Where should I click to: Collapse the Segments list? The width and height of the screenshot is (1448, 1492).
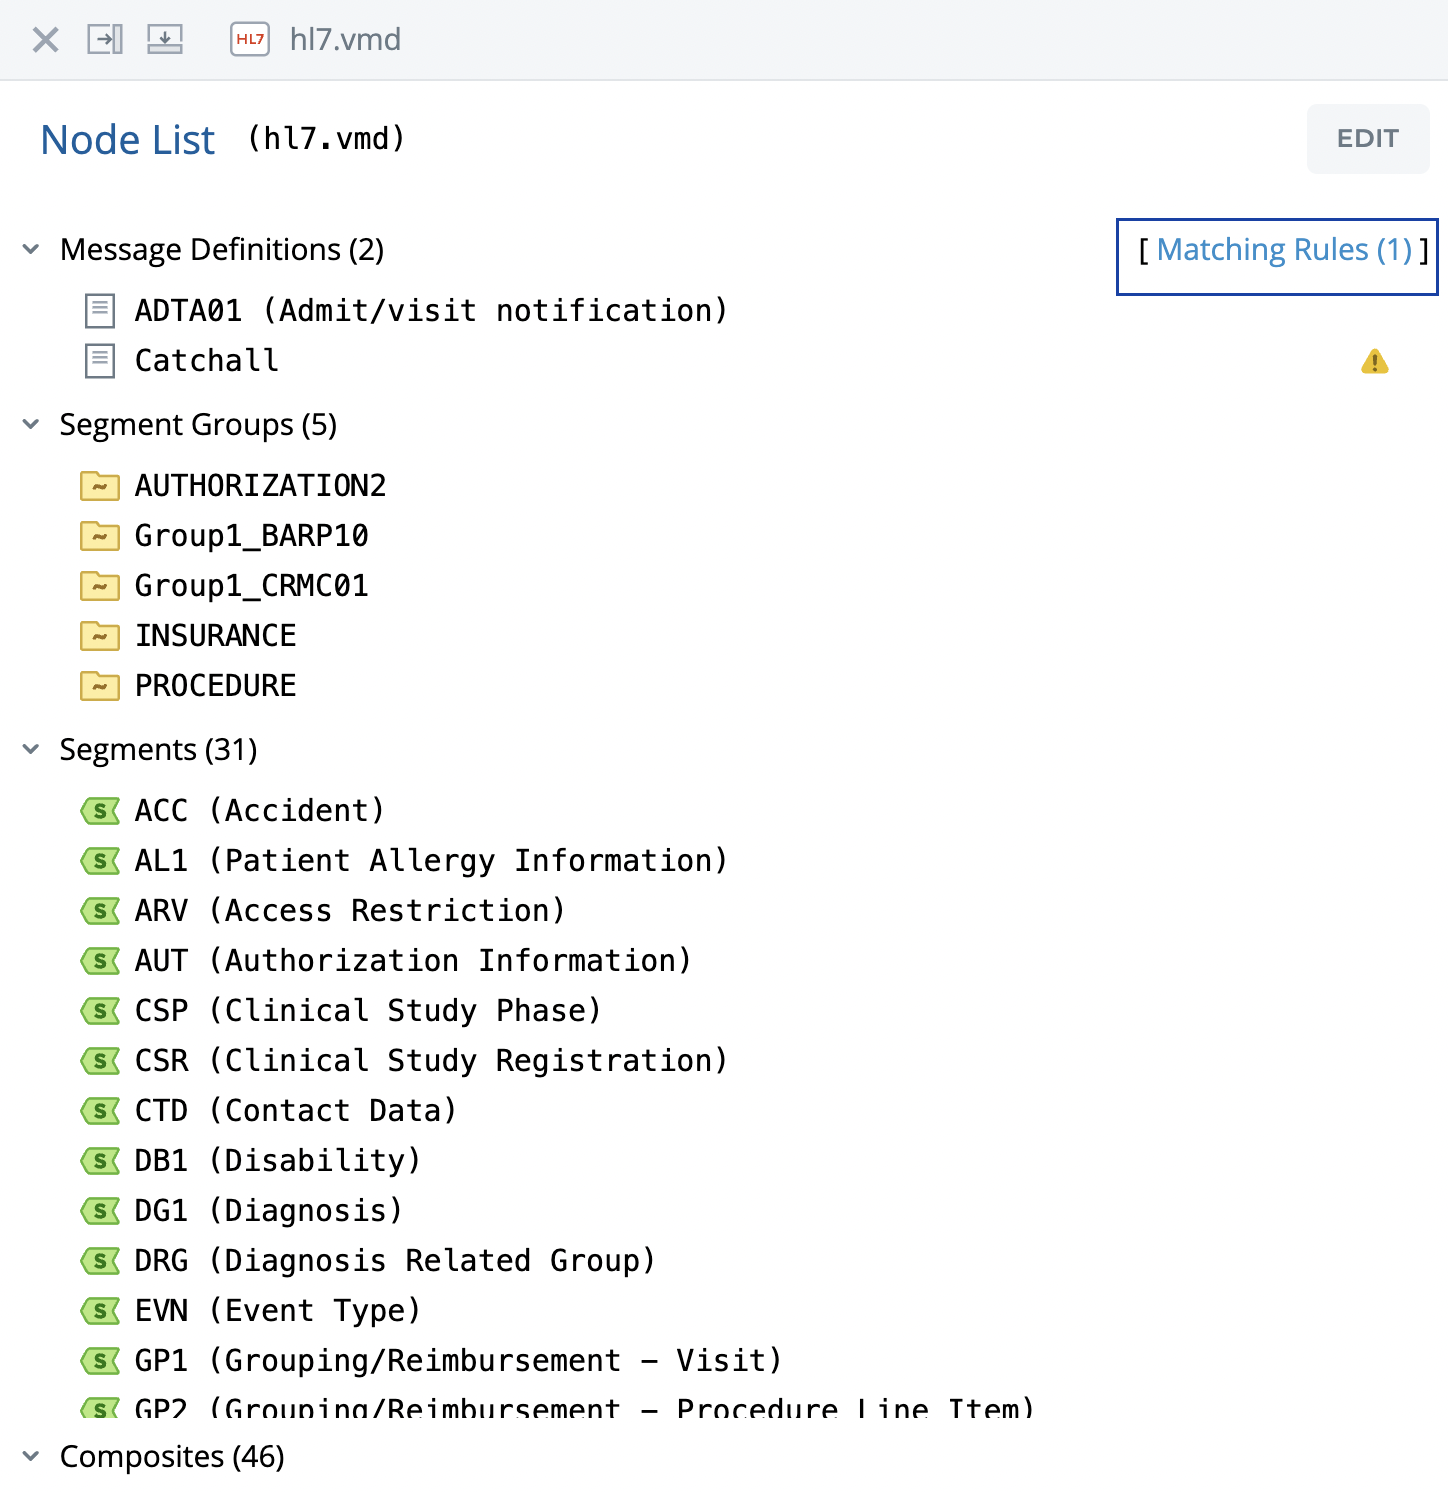click(31, 749)
